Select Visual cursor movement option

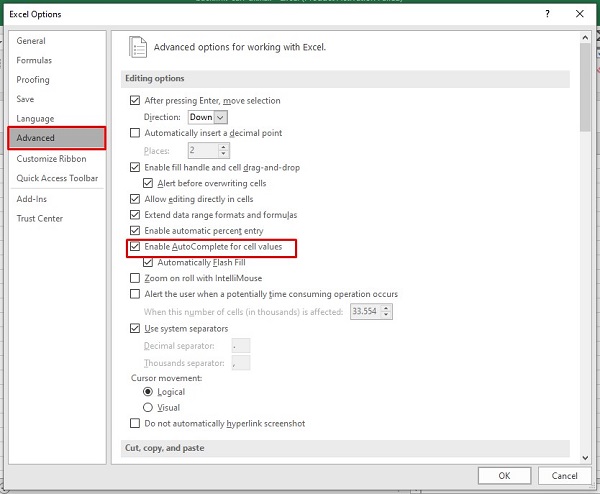click(149, 407)
